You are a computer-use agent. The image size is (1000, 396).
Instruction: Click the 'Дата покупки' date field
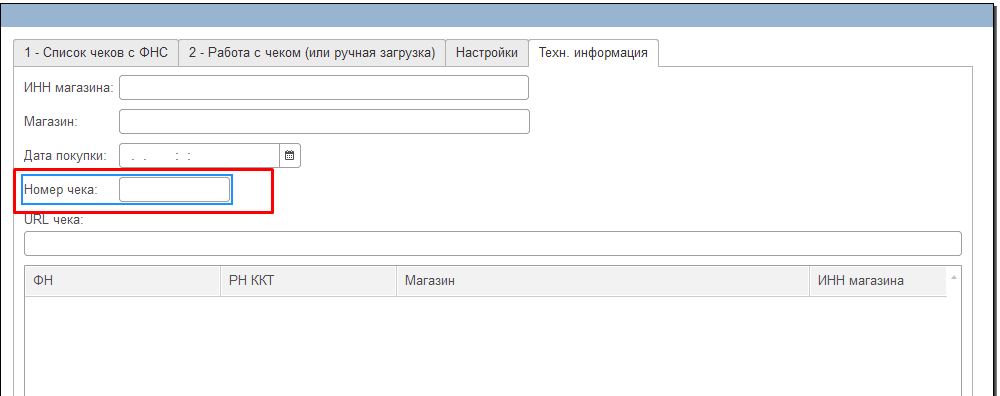[200, 156]
